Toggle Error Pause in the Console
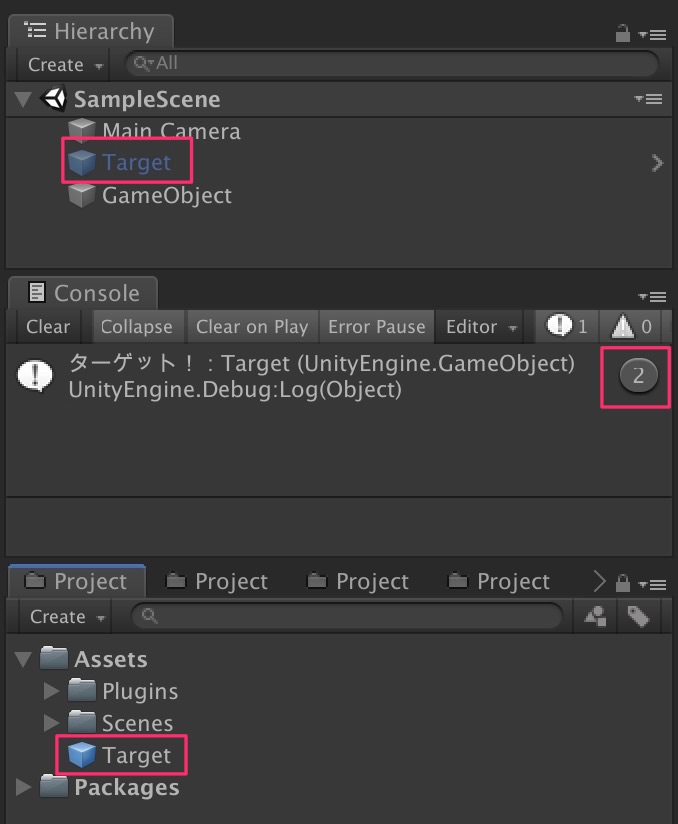678x824 pixels. click(377, 327)
